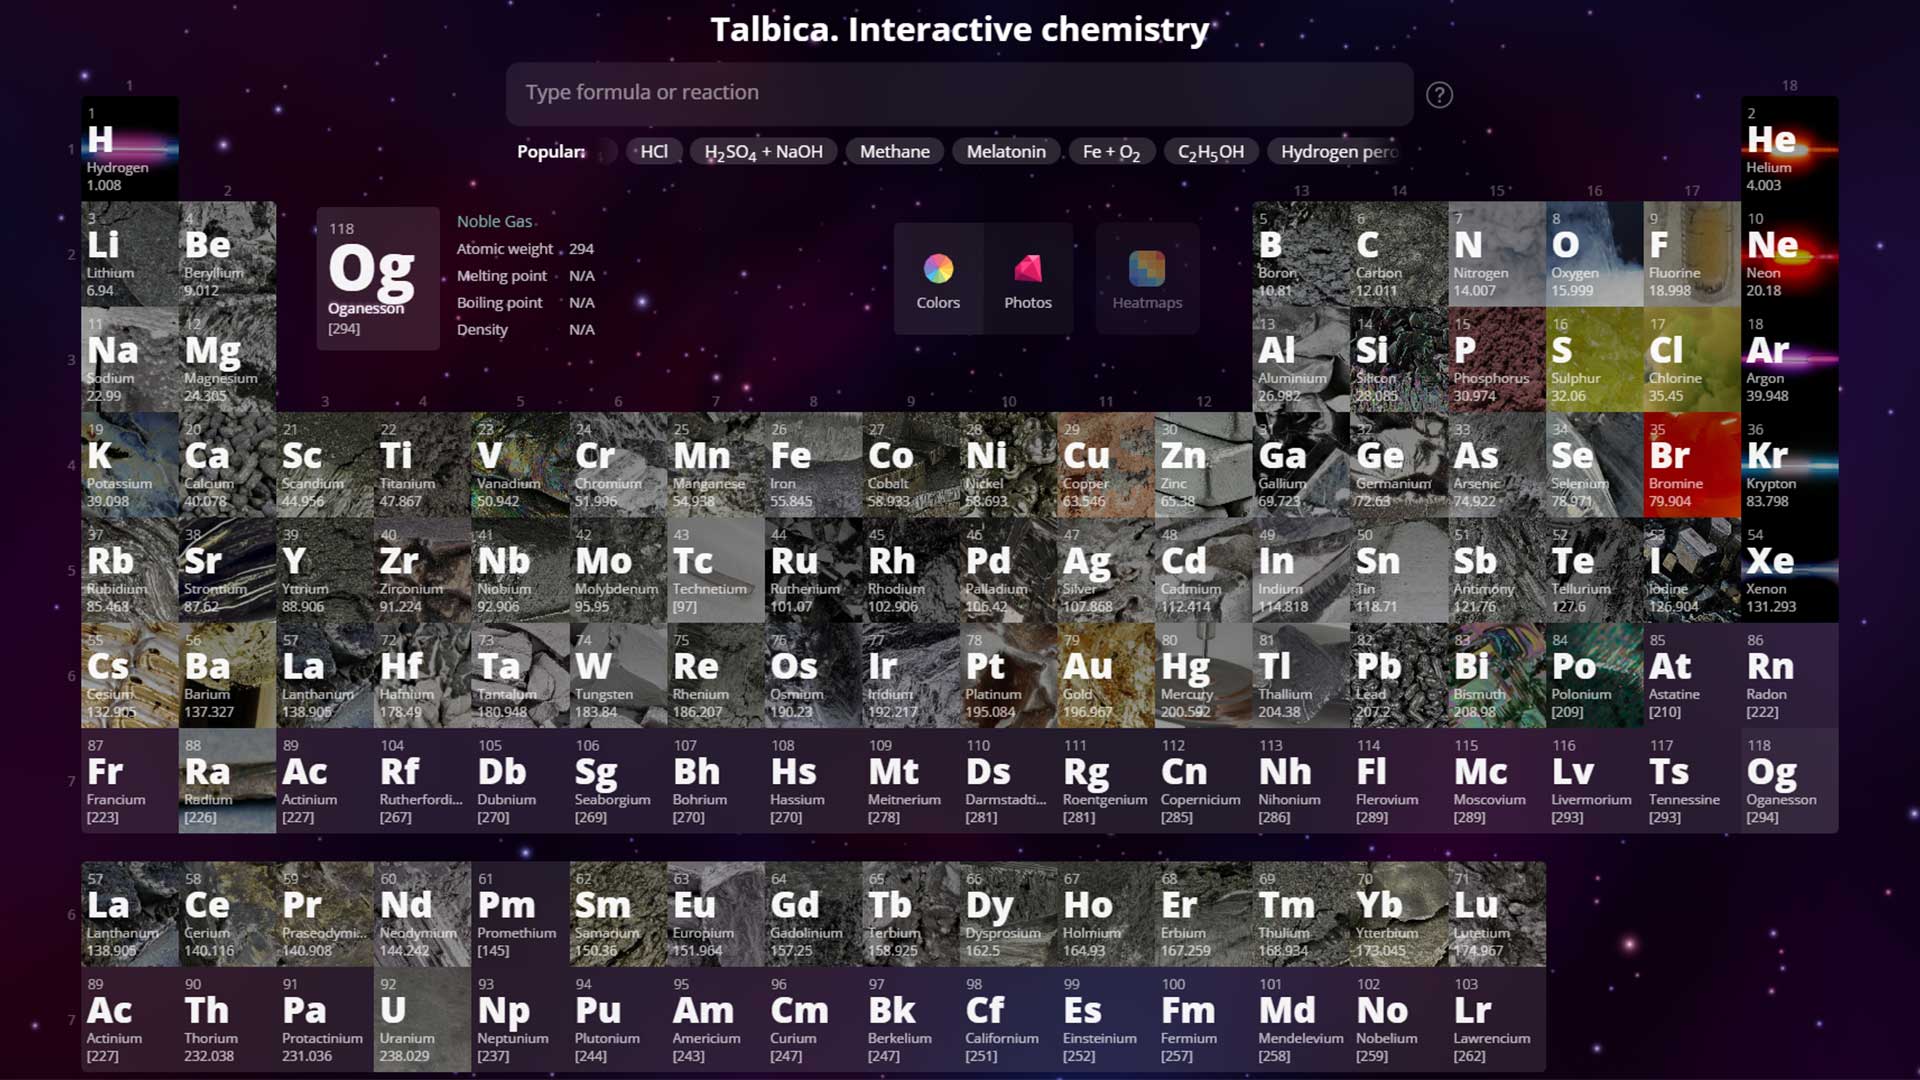This screenshot has width=1920, height=1080.
Task: Open the Sulphur element tile
Action: [1595, 359]
